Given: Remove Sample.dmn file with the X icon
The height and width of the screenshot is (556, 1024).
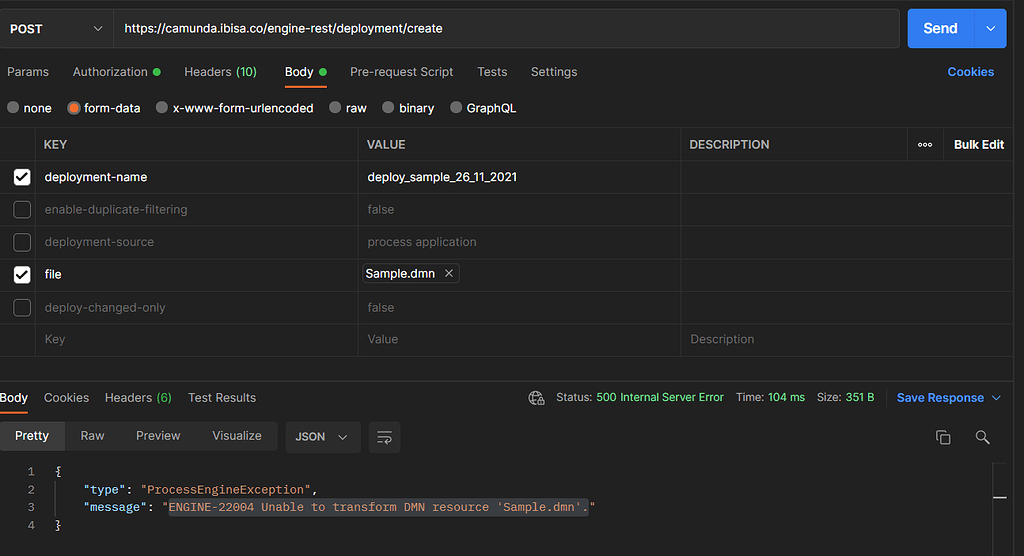Looking at the screenshot, I should [449, 273].
